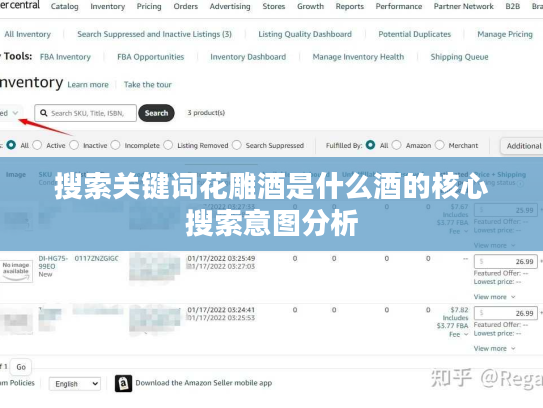Click the magnifier icon in search box
543x408 pixels.
tap(44, 113)
